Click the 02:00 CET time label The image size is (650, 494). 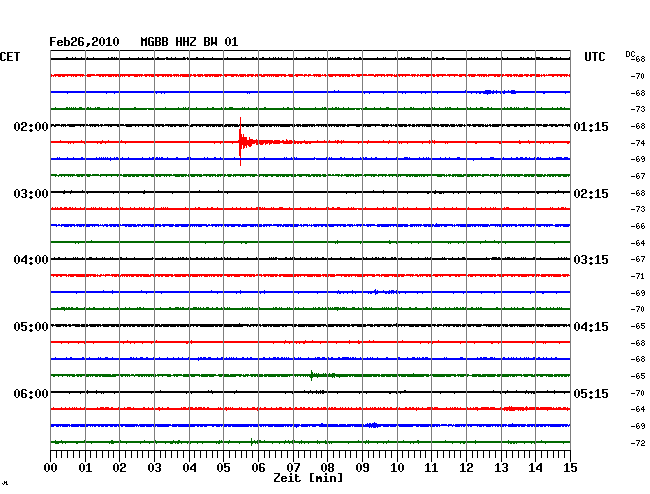(x=31, y=126)
